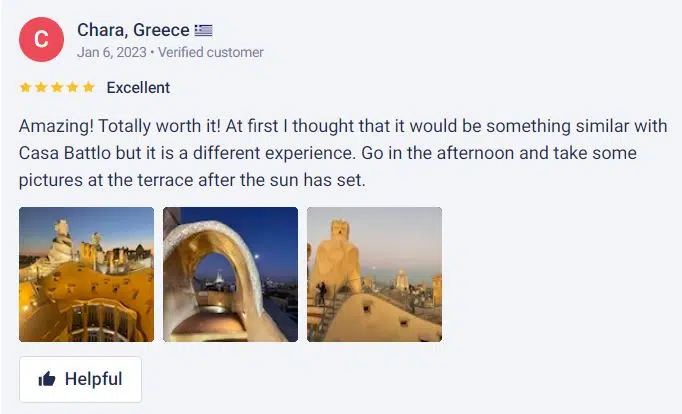682x414 pixels.
Task: Click the red C avatar circle
Action: click(x=41, y=39)
